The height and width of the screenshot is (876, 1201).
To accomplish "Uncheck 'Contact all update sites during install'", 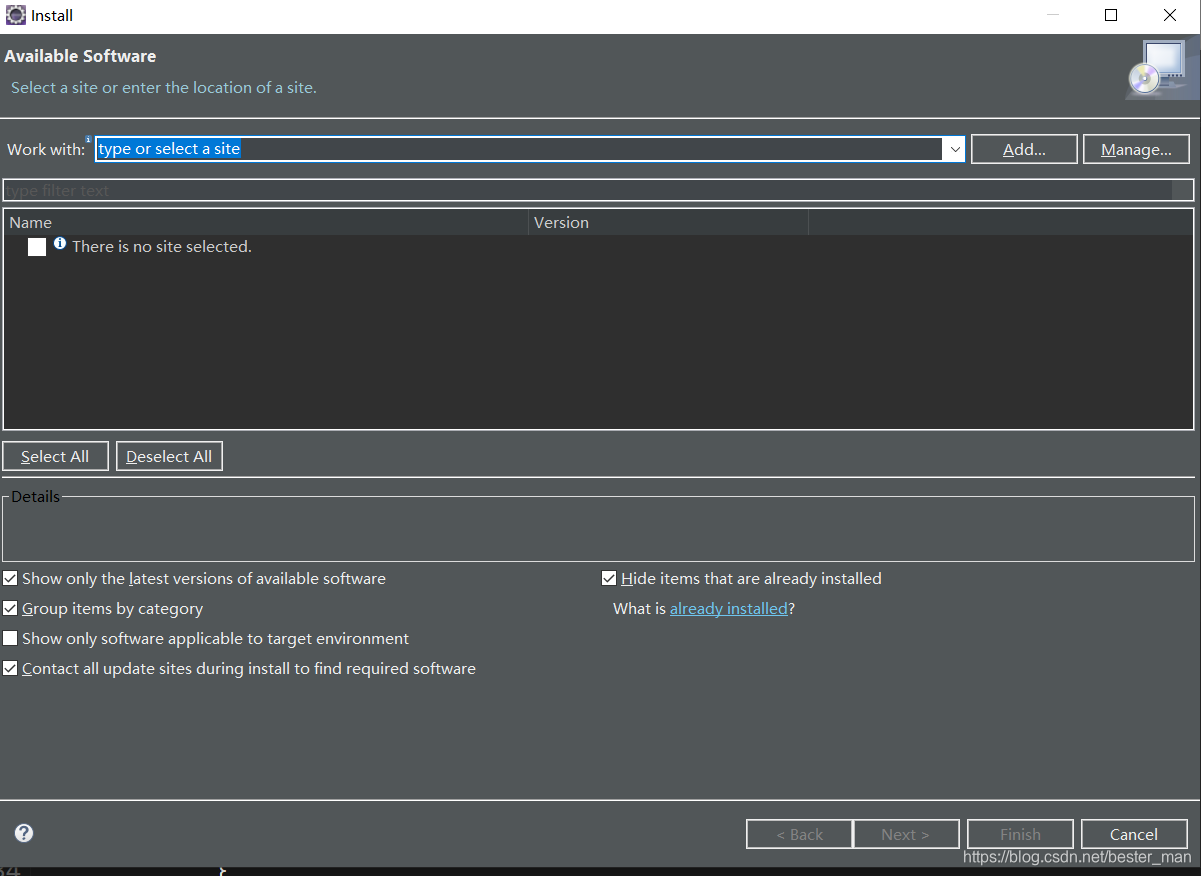I will click(10, 668).
